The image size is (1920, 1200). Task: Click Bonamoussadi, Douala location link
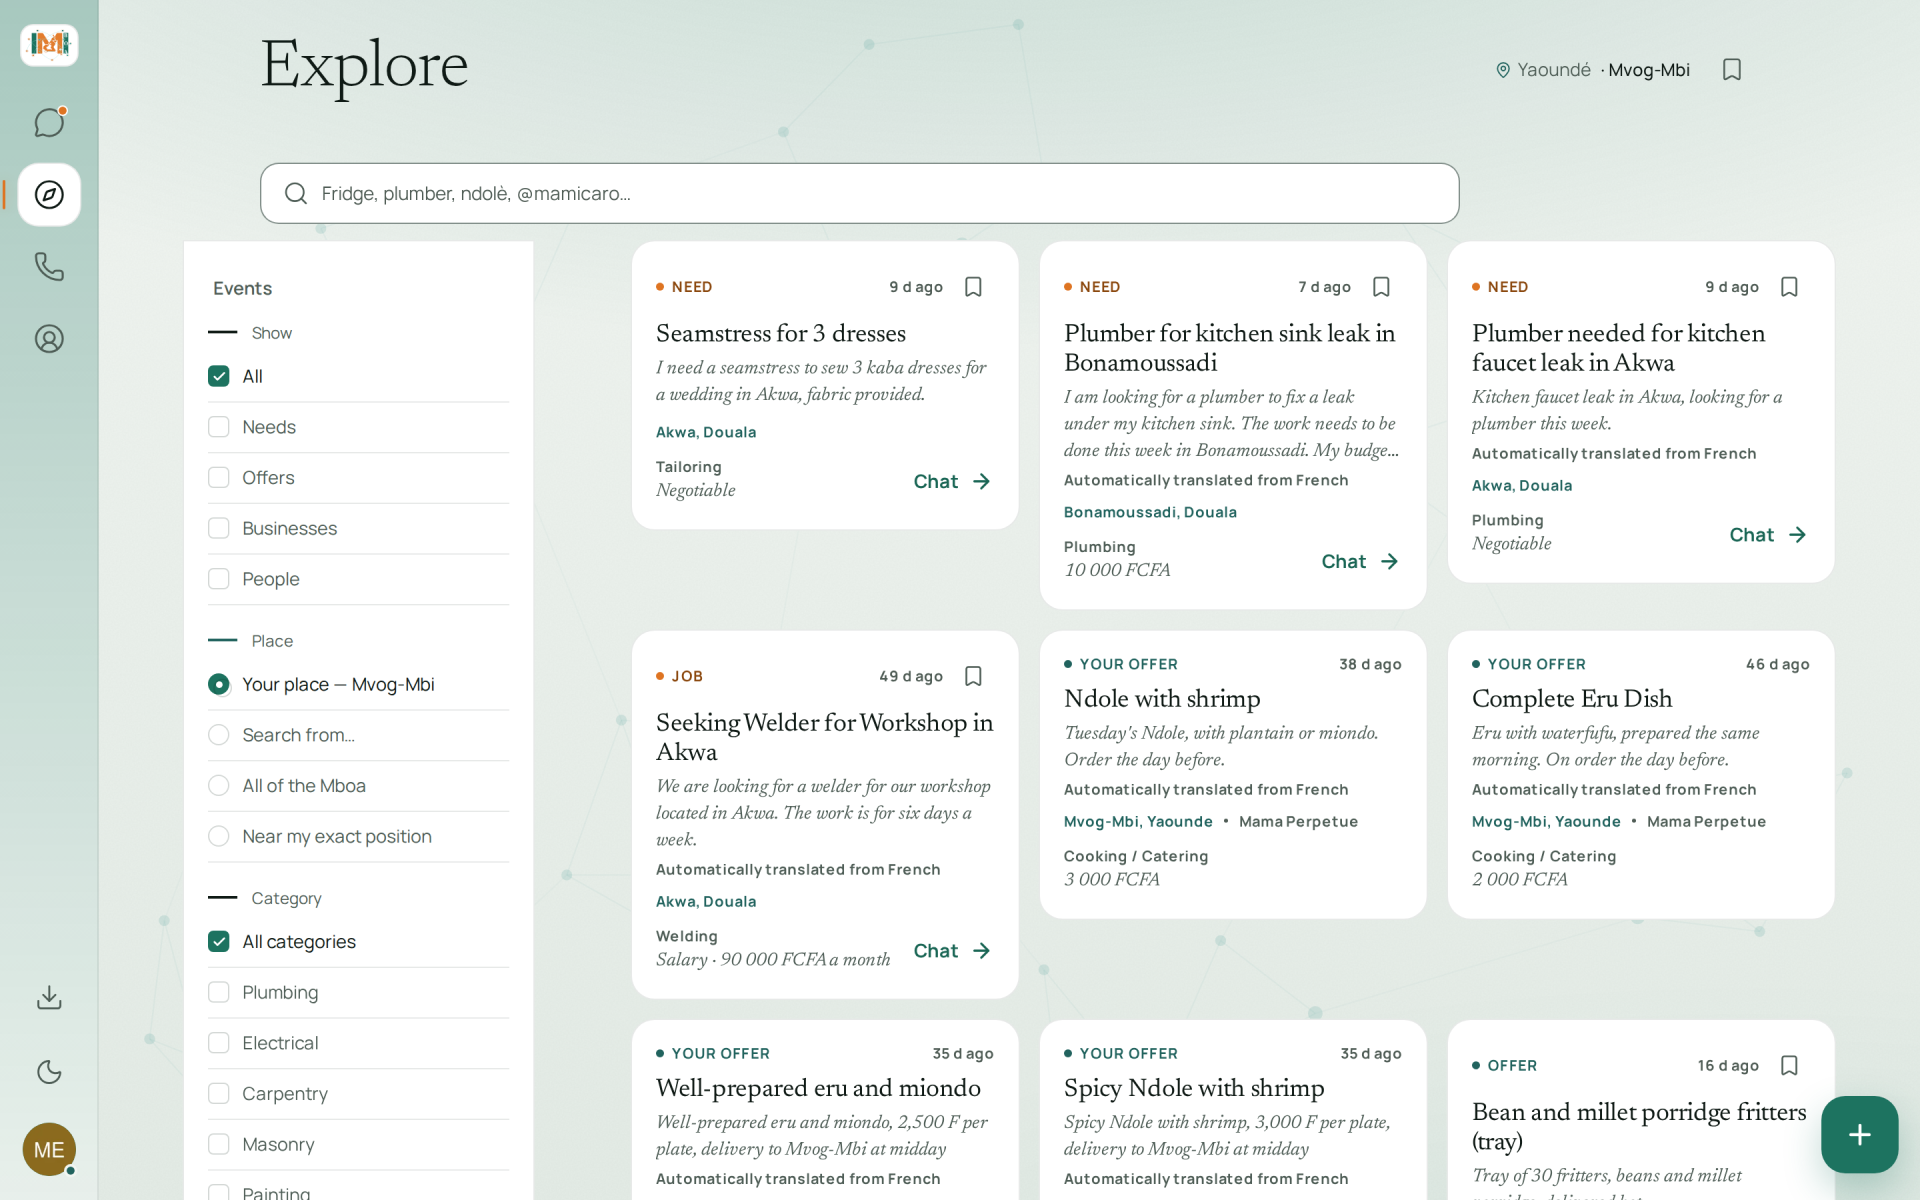coord(1150,512)
